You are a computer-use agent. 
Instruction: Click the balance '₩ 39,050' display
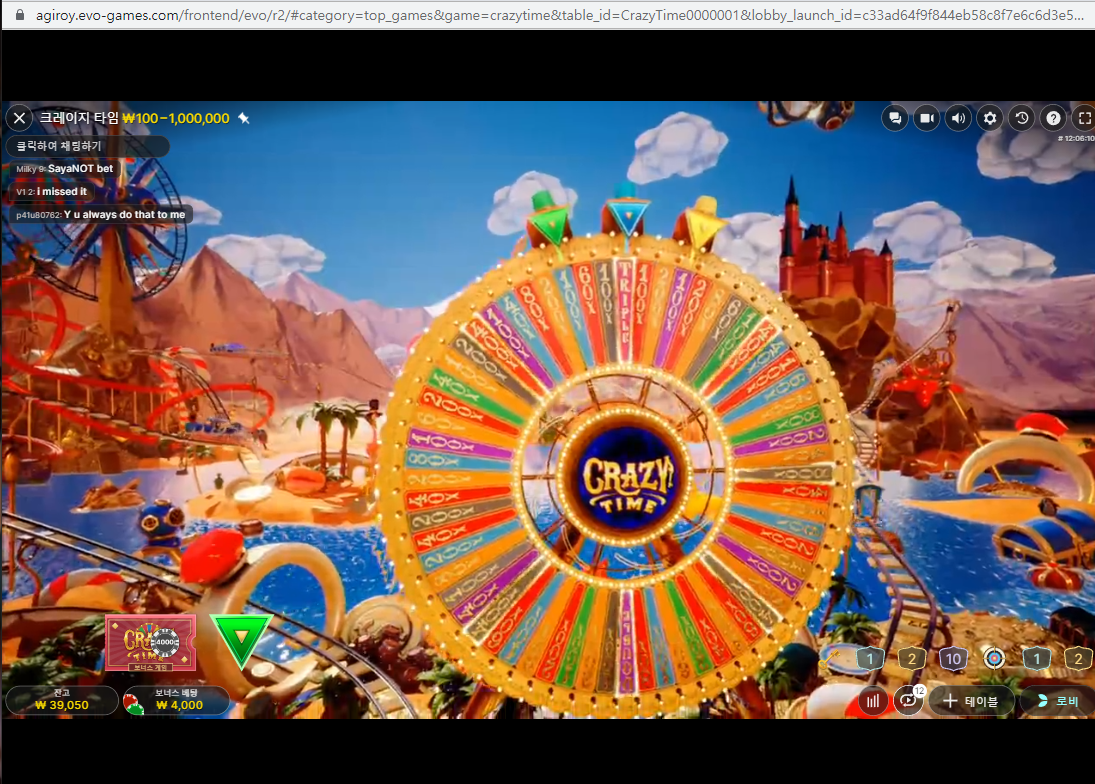pos(61,700)
